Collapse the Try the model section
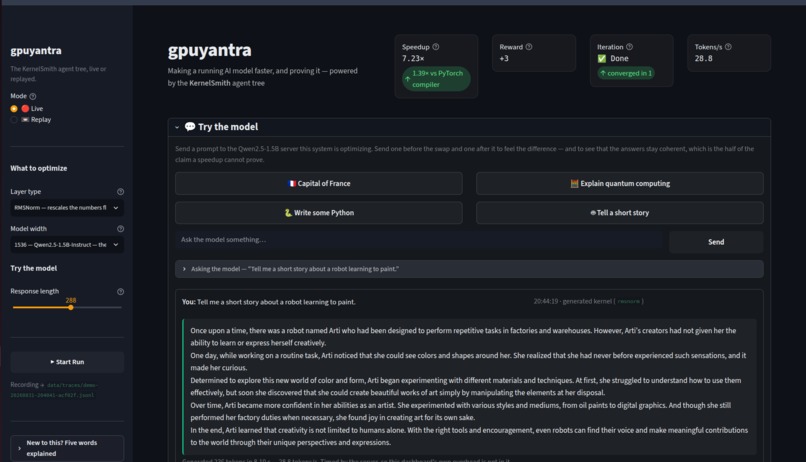The width and height of the screenshot is (806, 462). [177, 127]
